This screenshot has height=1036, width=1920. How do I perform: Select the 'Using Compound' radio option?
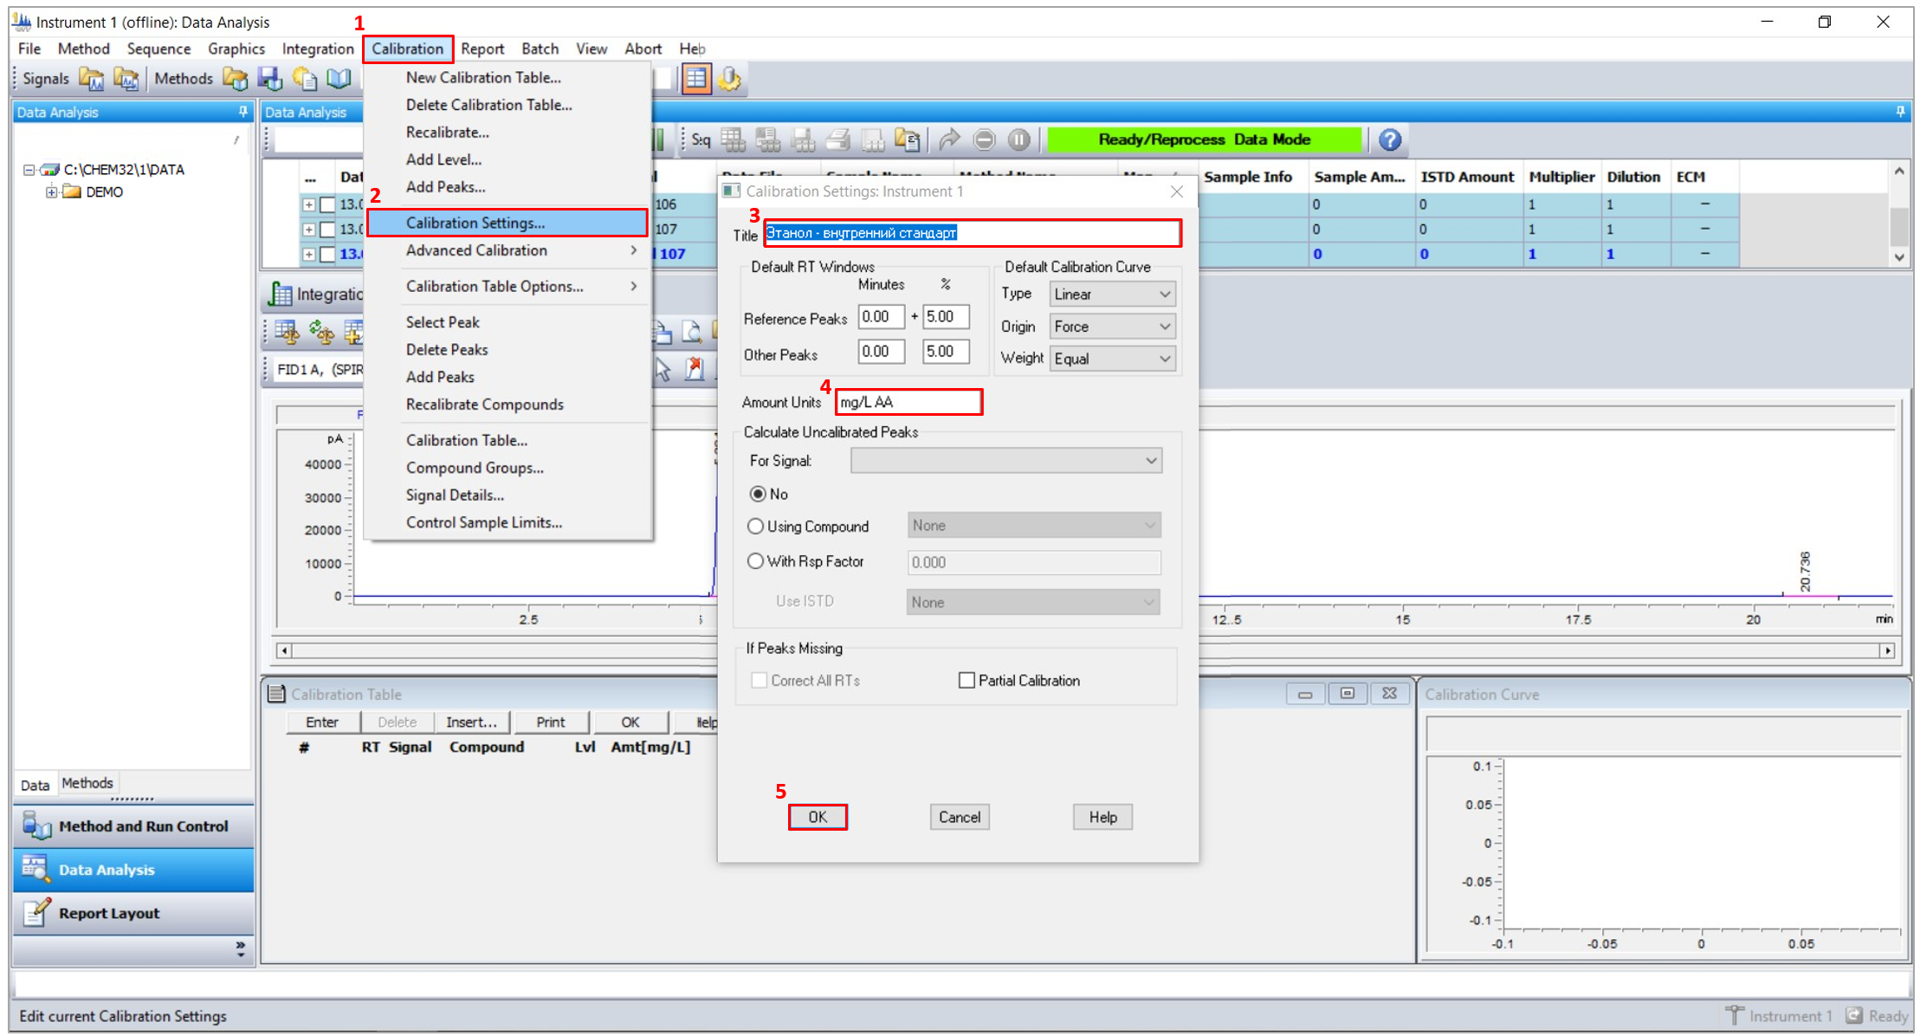tap(756, 526)
